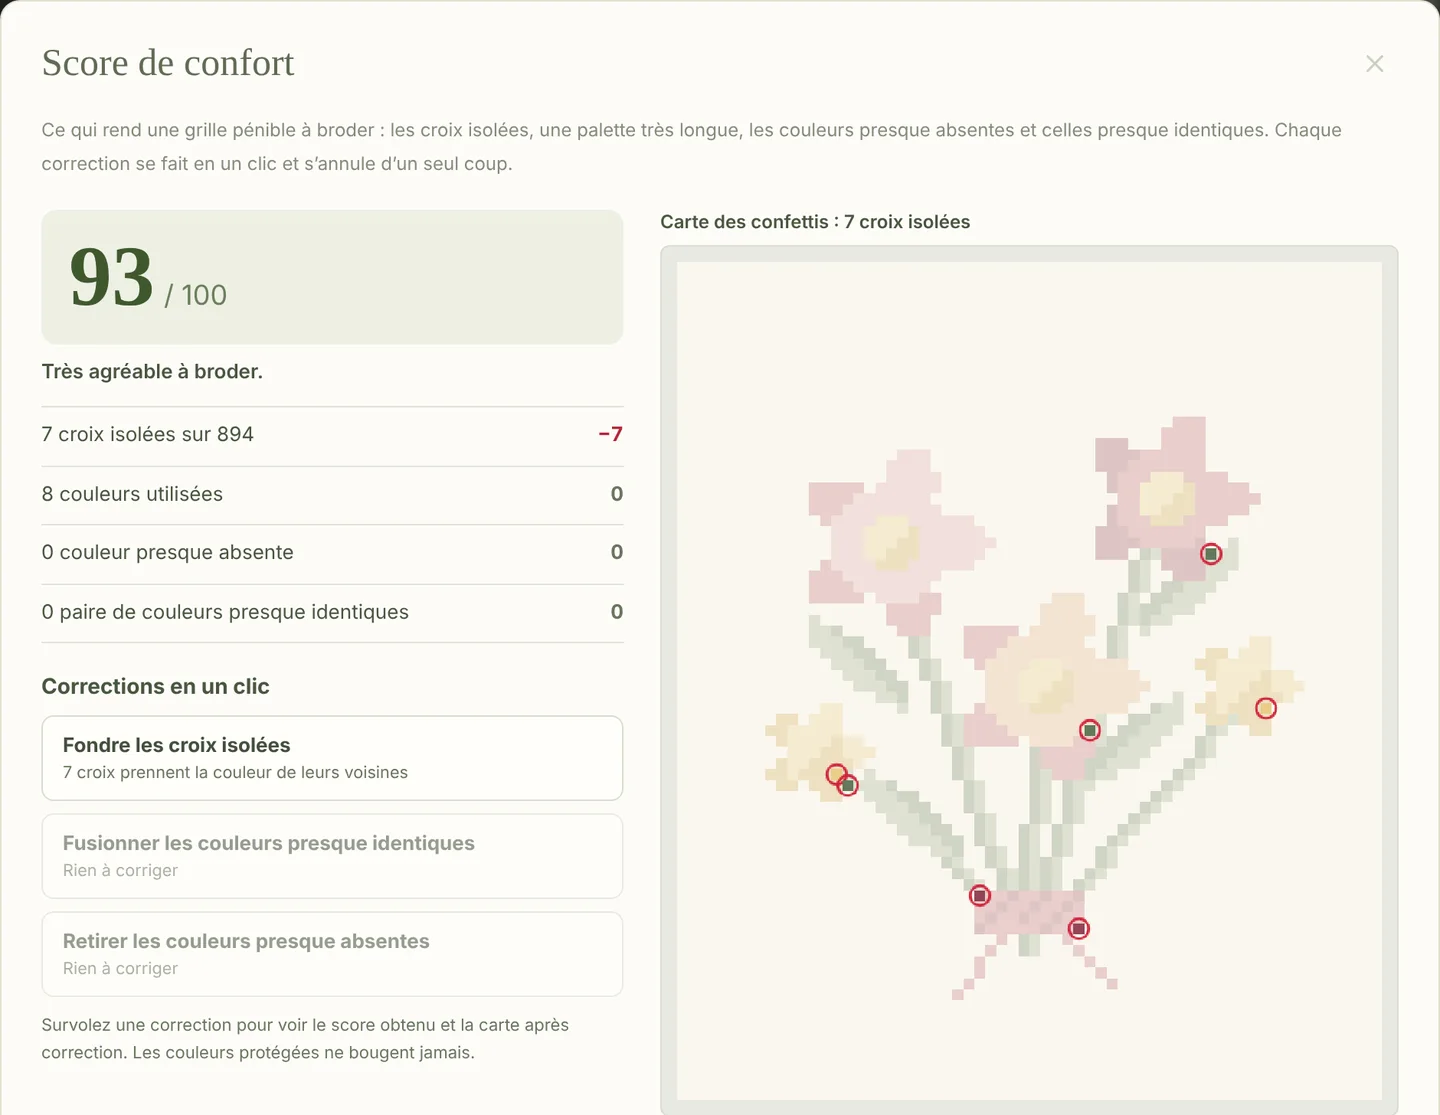Viewport: 1440px width, 1115px height.
Task: Click the 'Carte des confettis : 7 croix isolées' heading
Action: [x=815, y=222]
